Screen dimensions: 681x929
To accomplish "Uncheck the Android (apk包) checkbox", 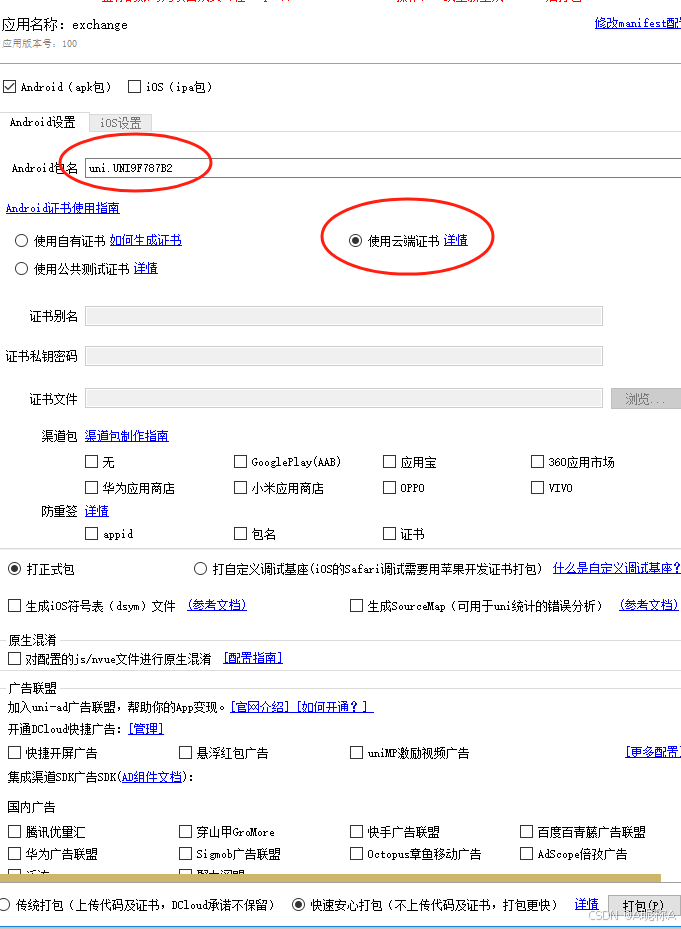I will tap(9, 87).
